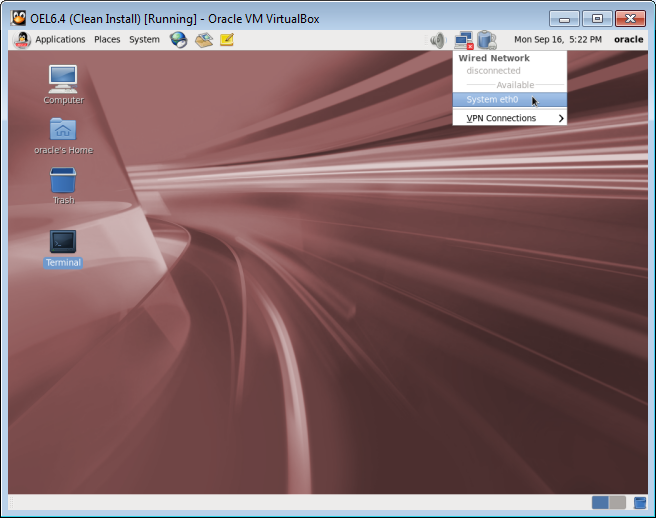
Task: Expand the VPN Connections submenu
Action: click(510, 118)
